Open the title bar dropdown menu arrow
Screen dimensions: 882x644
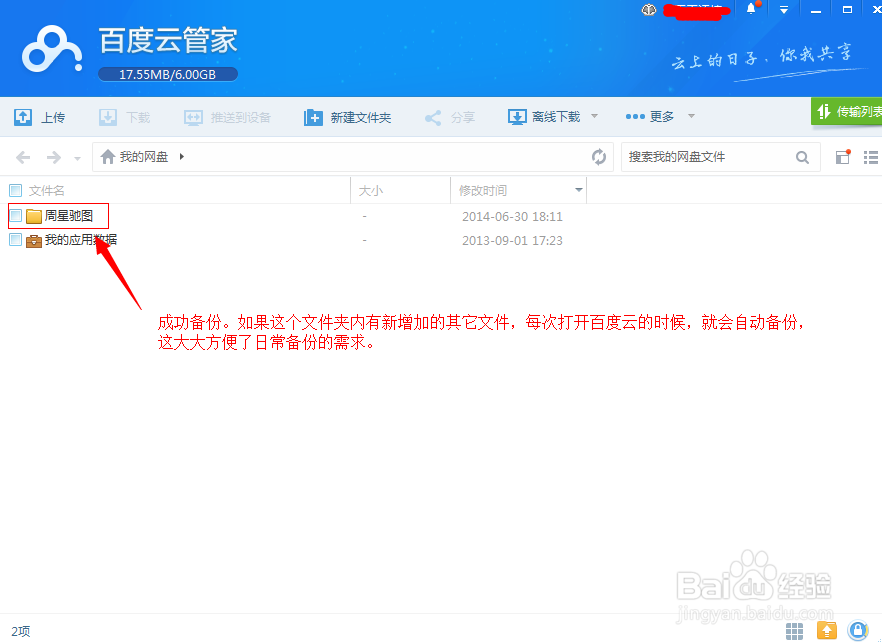tap(784, 10)
